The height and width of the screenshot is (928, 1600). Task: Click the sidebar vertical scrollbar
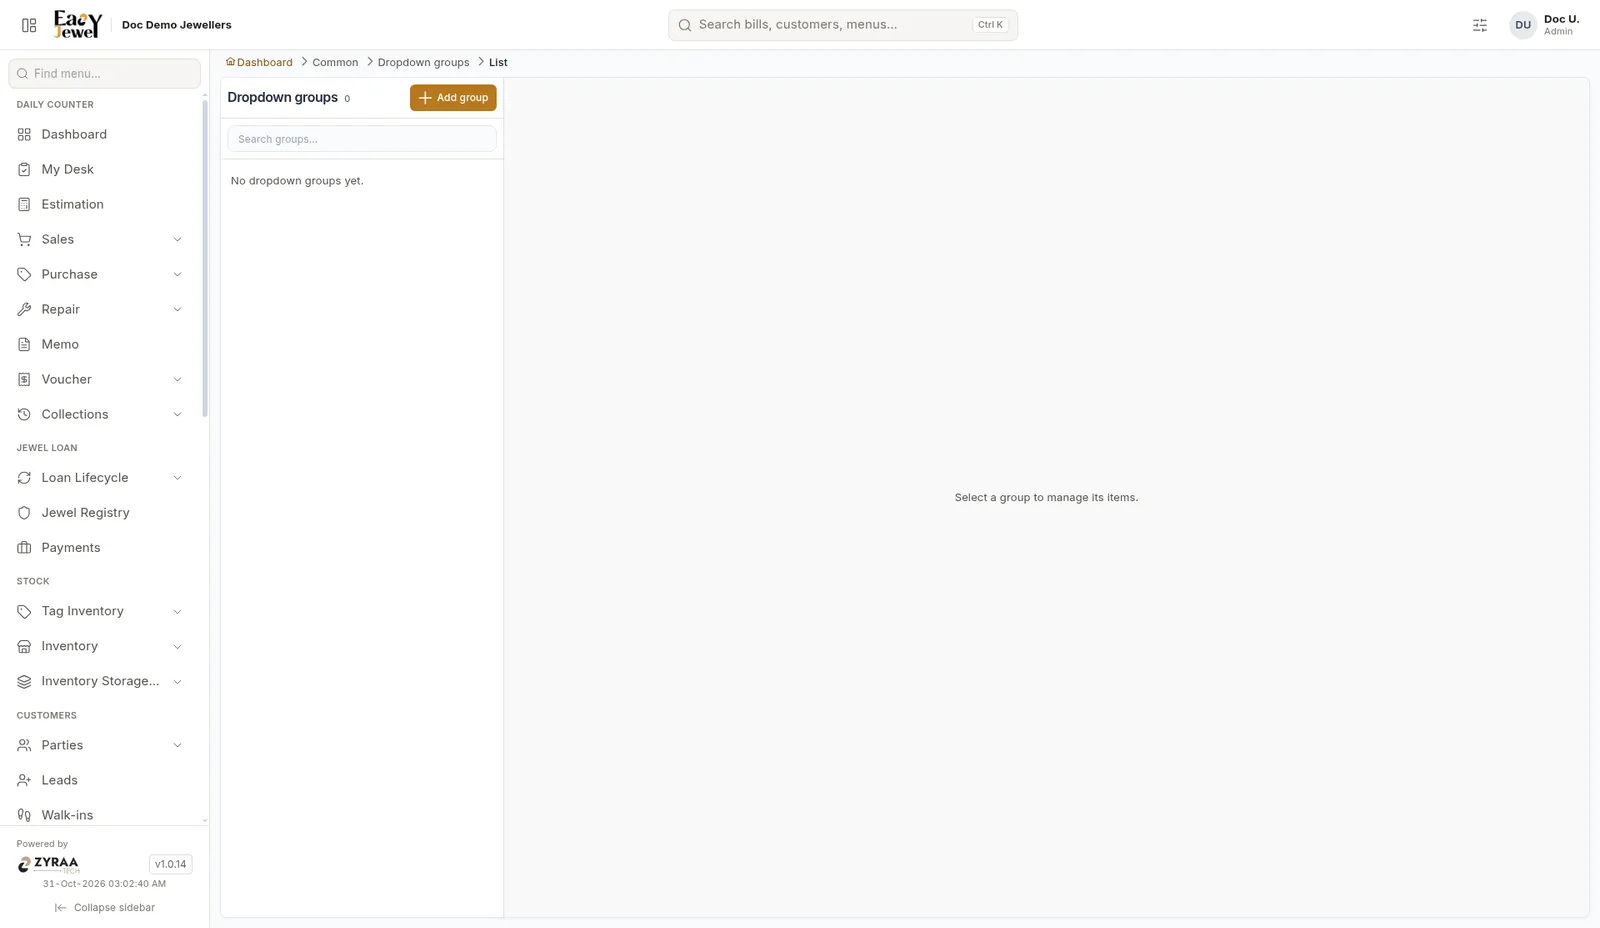coord(205,258)
